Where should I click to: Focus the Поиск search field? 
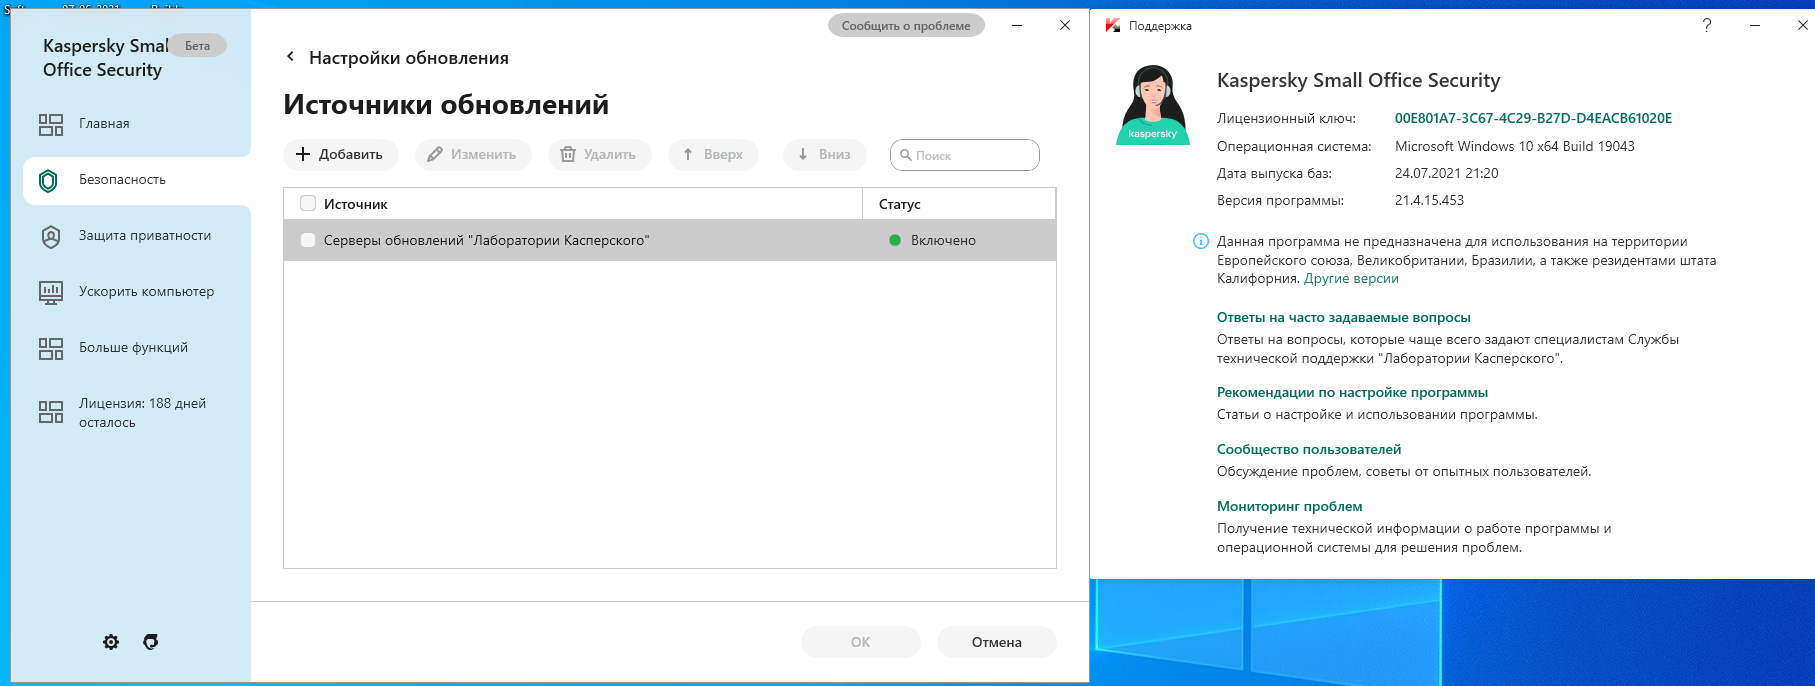click(x=965, y=155)
